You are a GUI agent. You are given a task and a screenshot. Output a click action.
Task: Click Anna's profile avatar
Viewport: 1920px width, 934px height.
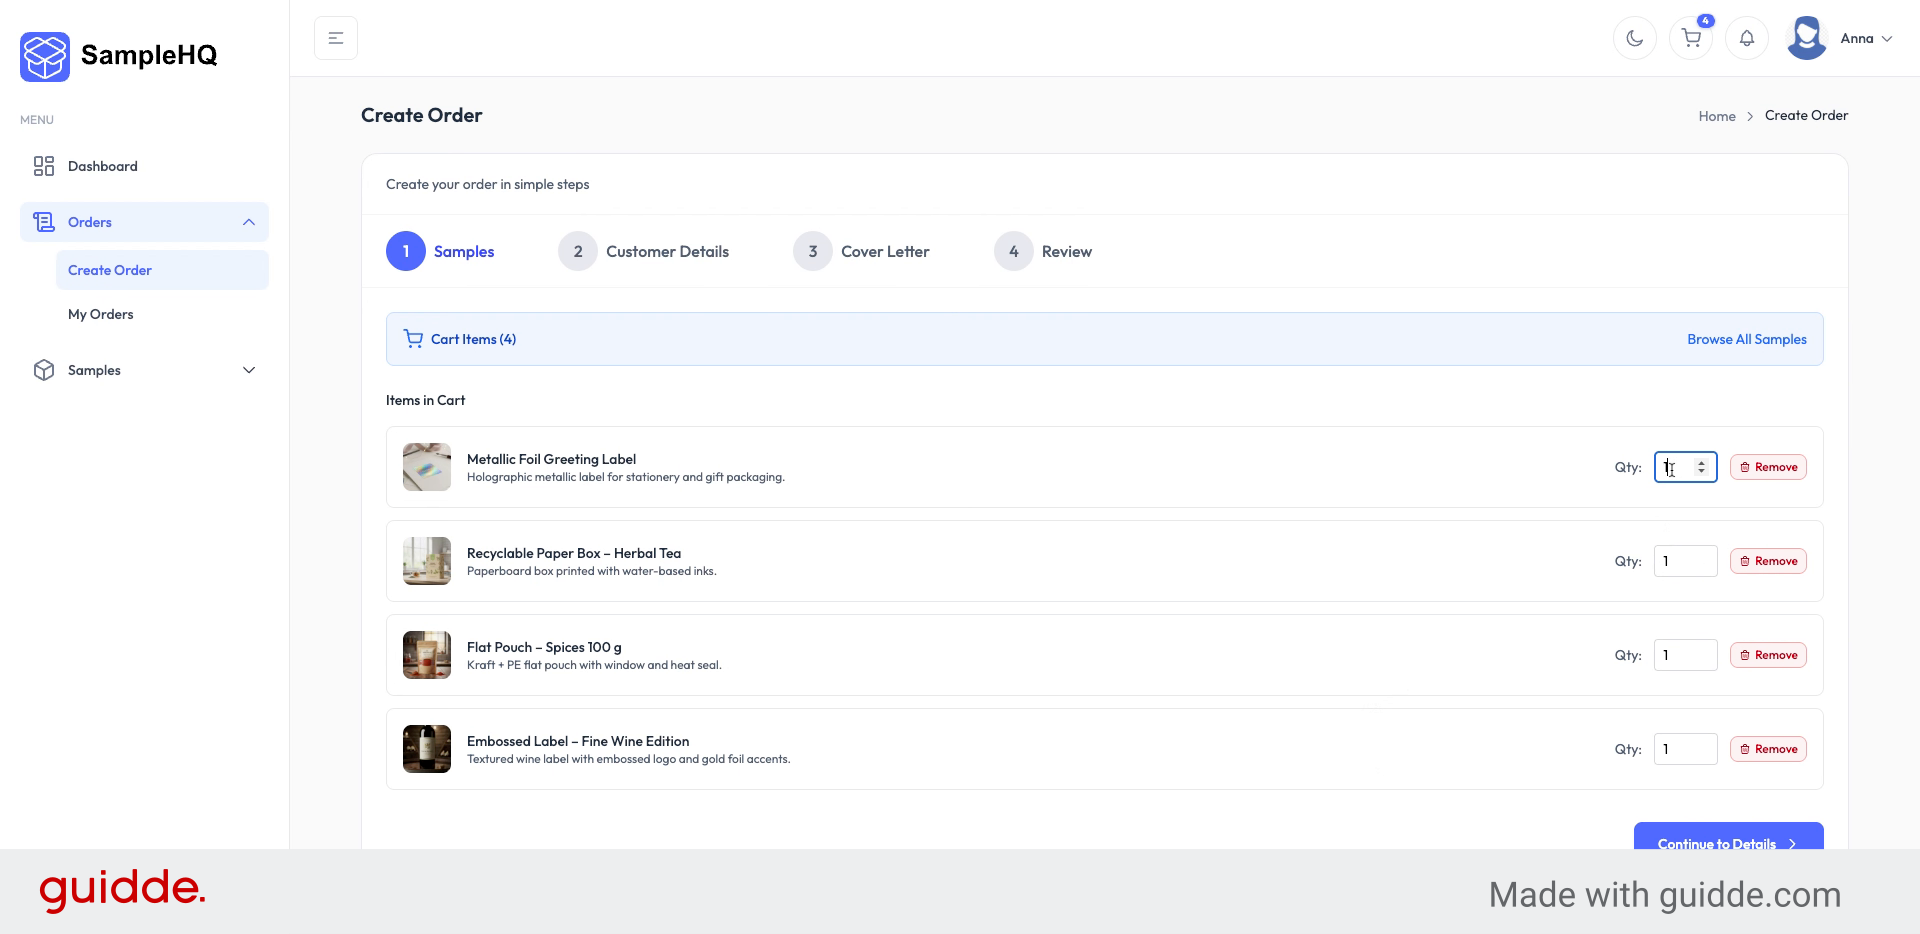pos(1806,38)
